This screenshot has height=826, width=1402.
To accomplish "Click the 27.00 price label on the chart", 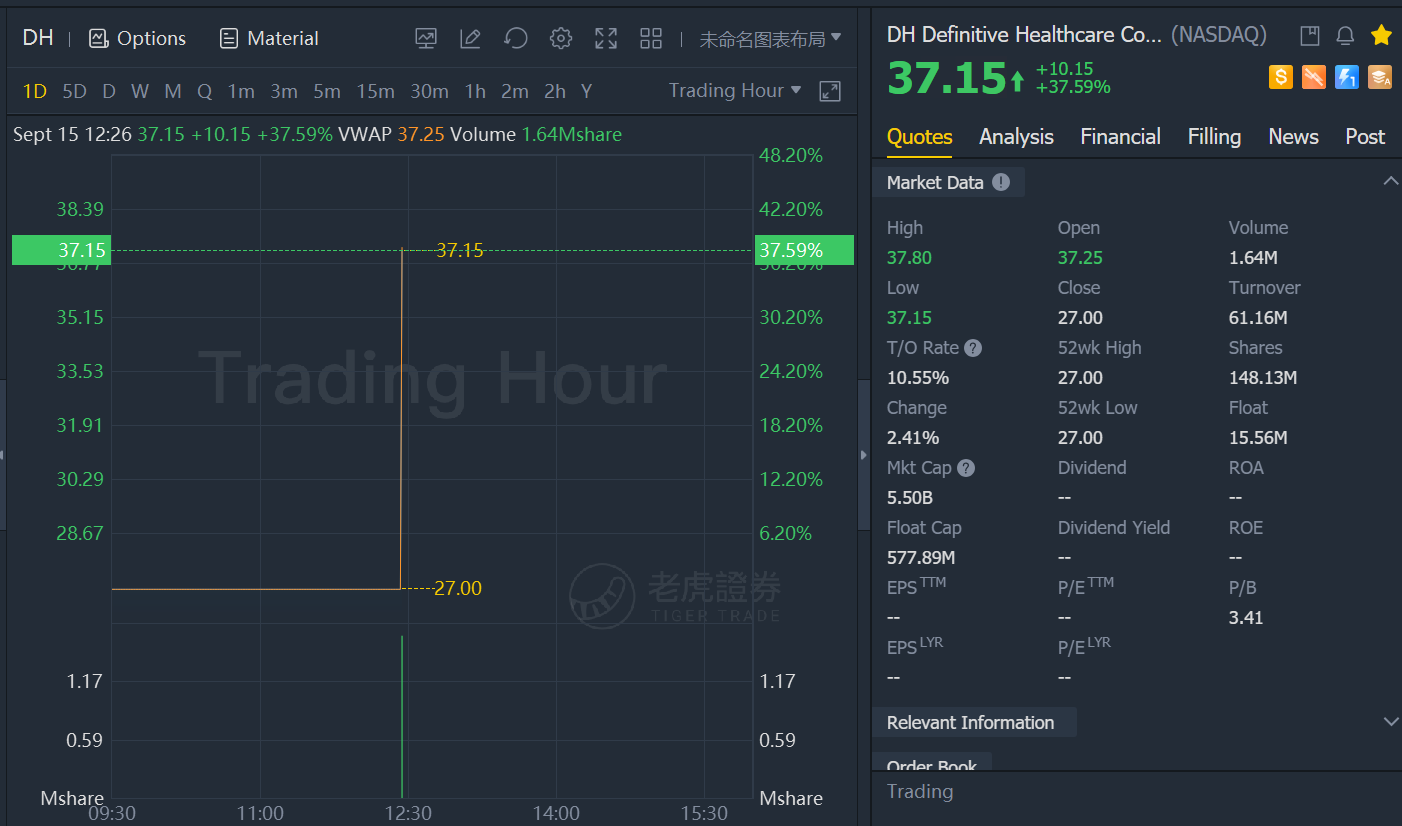I will point(458,588).
